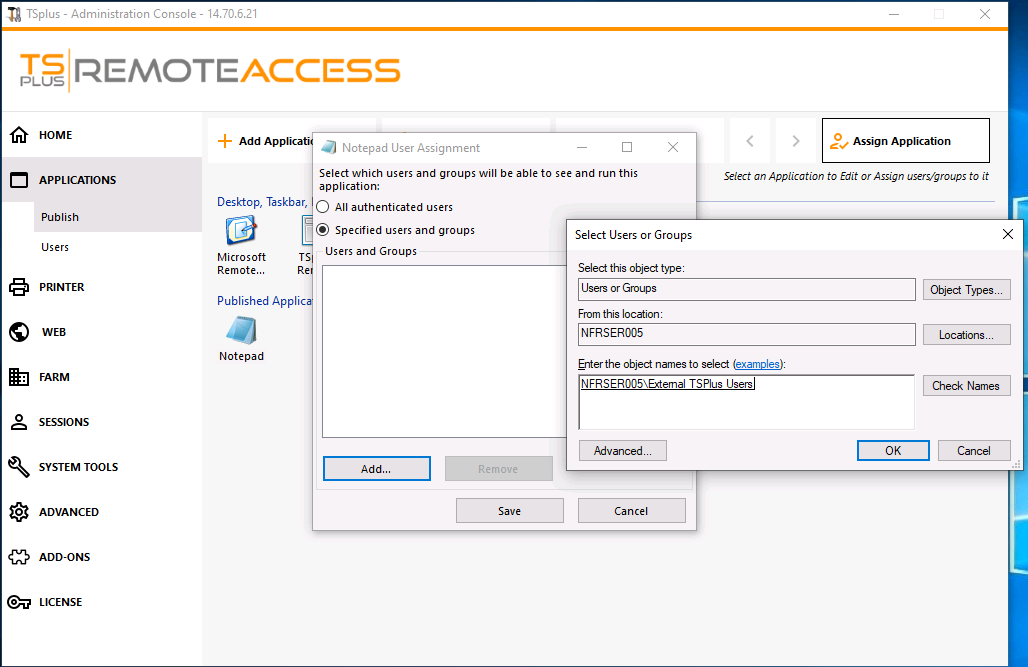Image resolution: width=1028 pixels, height=667 pixels.
Task: Choose Specified users and groups option
Action: click(x=323, y=230)
